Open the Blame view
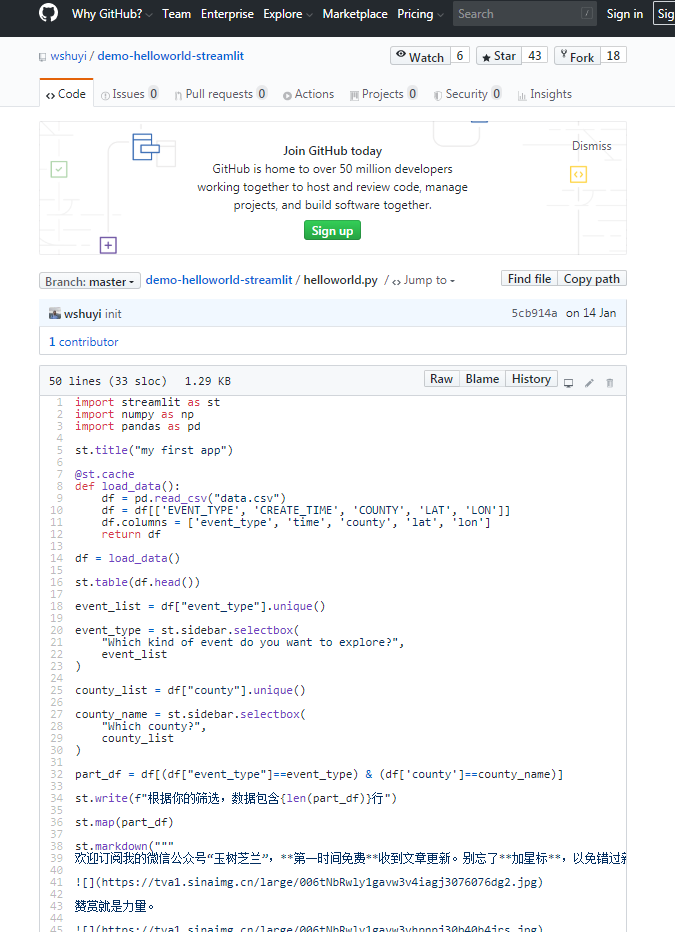Viewport: 675px width, 932px height. click(x=482, y=379)
